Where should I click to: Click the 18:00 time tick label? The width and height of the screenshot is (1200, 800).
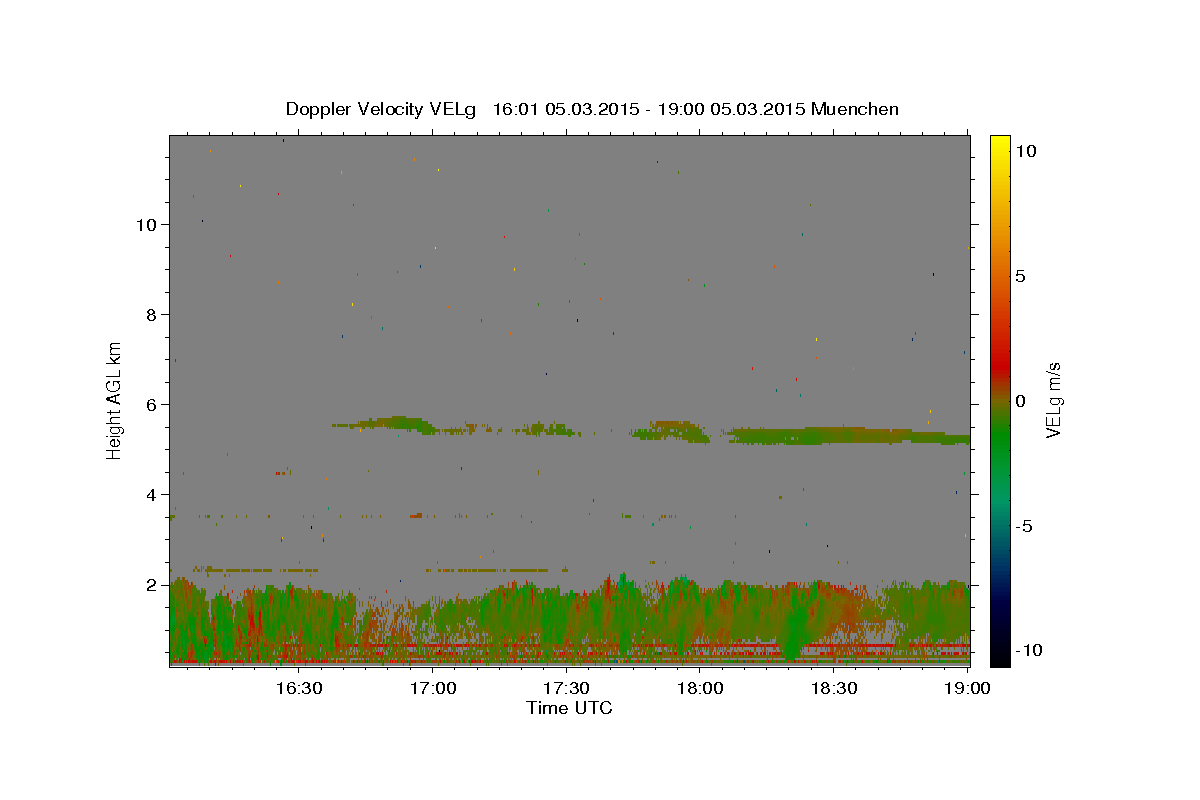click(700, 688)
